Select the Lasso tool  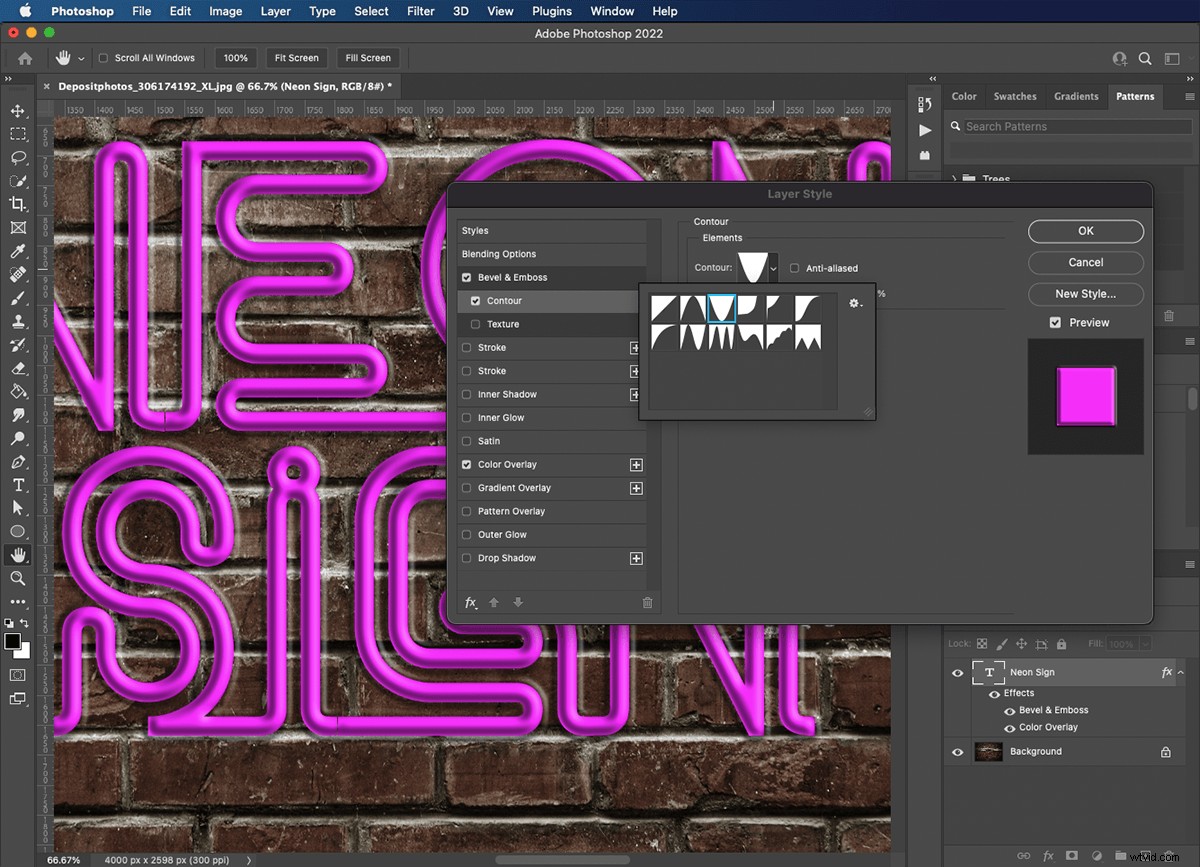point(17,158)
